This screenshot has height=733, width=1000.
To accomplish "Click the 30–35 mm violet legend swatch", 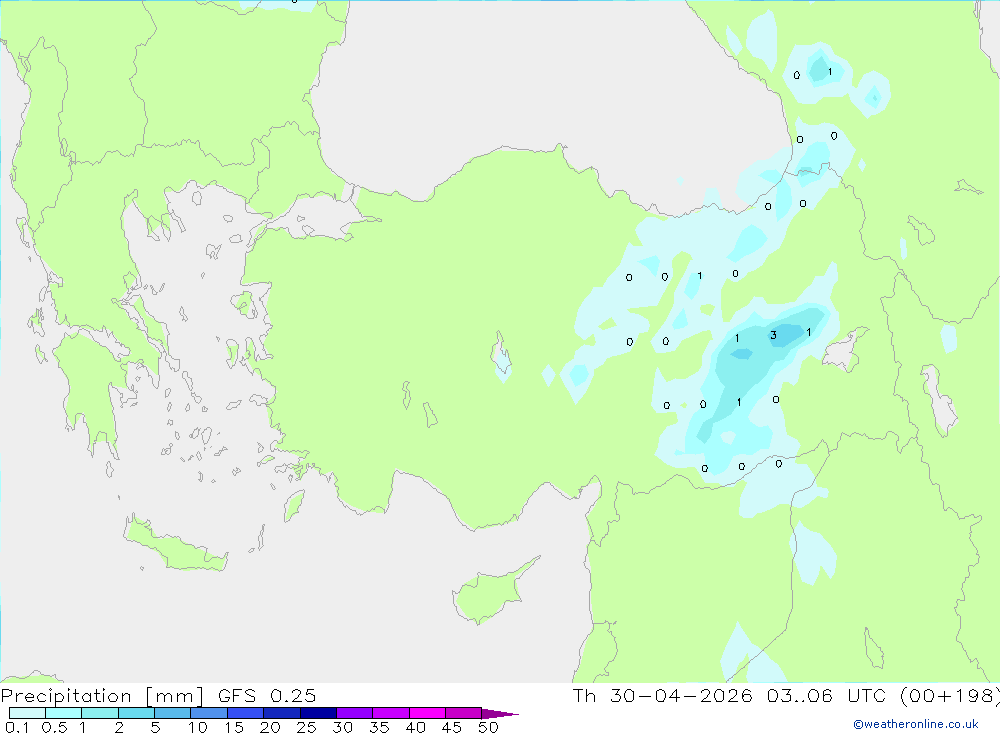I will tap(354, 713).
